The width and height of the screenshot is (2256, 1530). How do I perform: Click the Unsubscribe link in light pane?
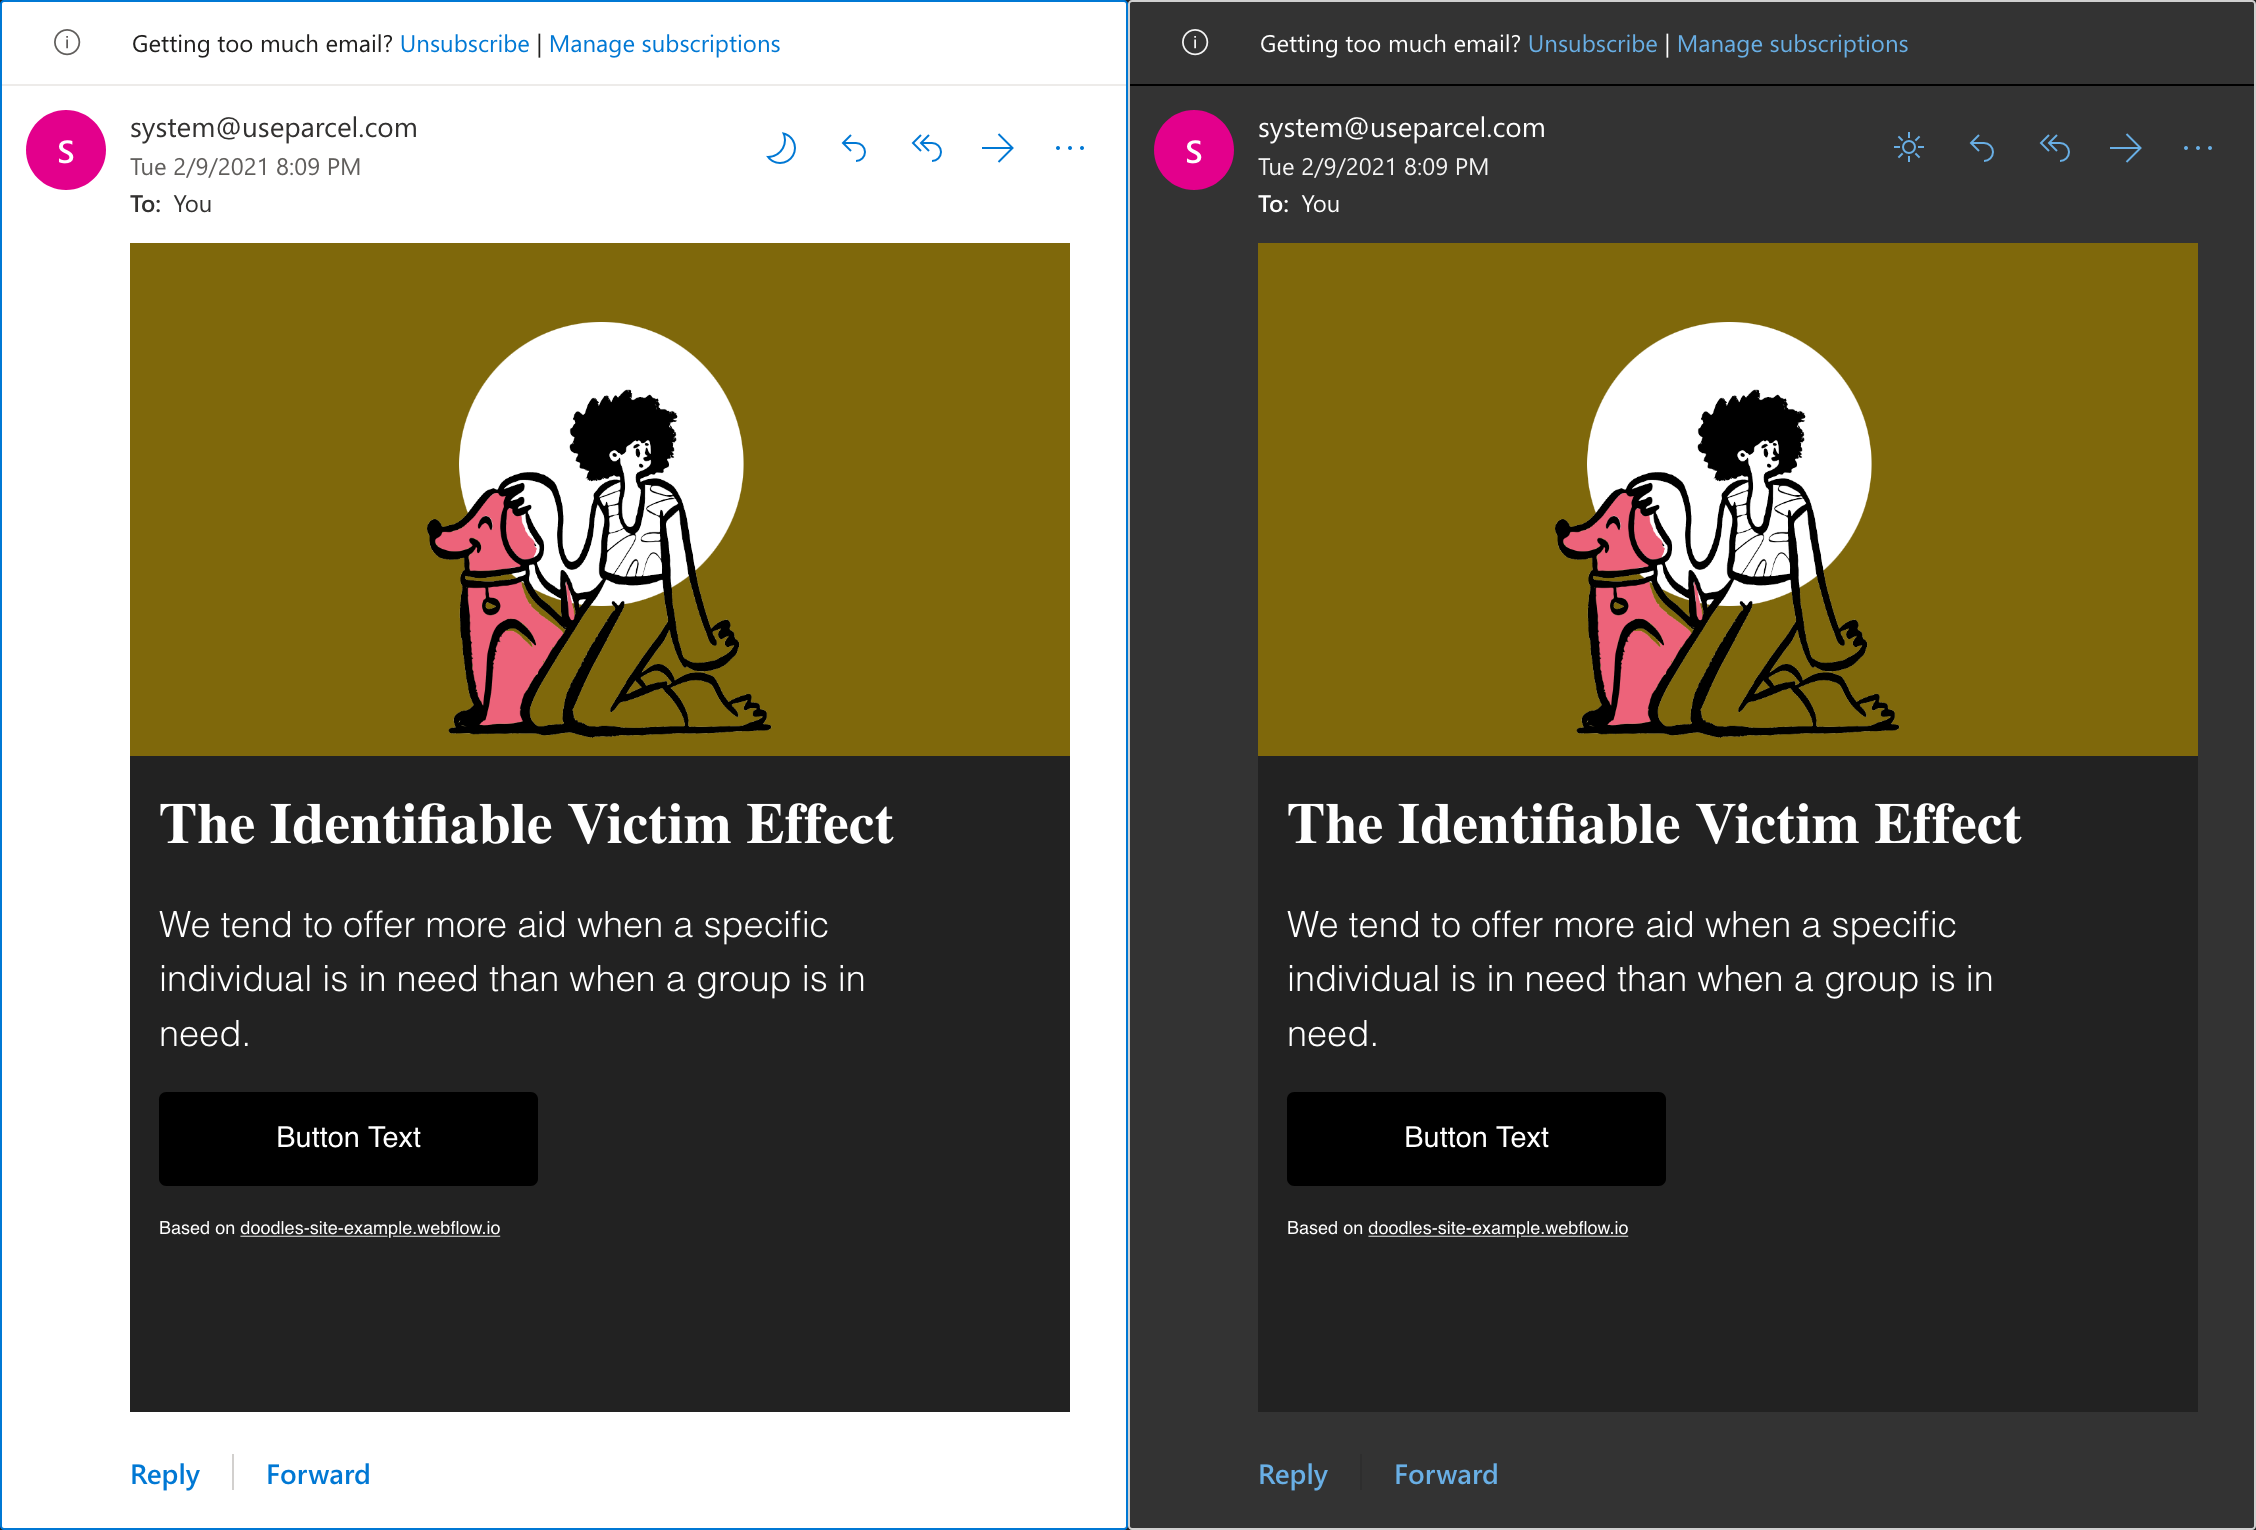coord(464,43)
